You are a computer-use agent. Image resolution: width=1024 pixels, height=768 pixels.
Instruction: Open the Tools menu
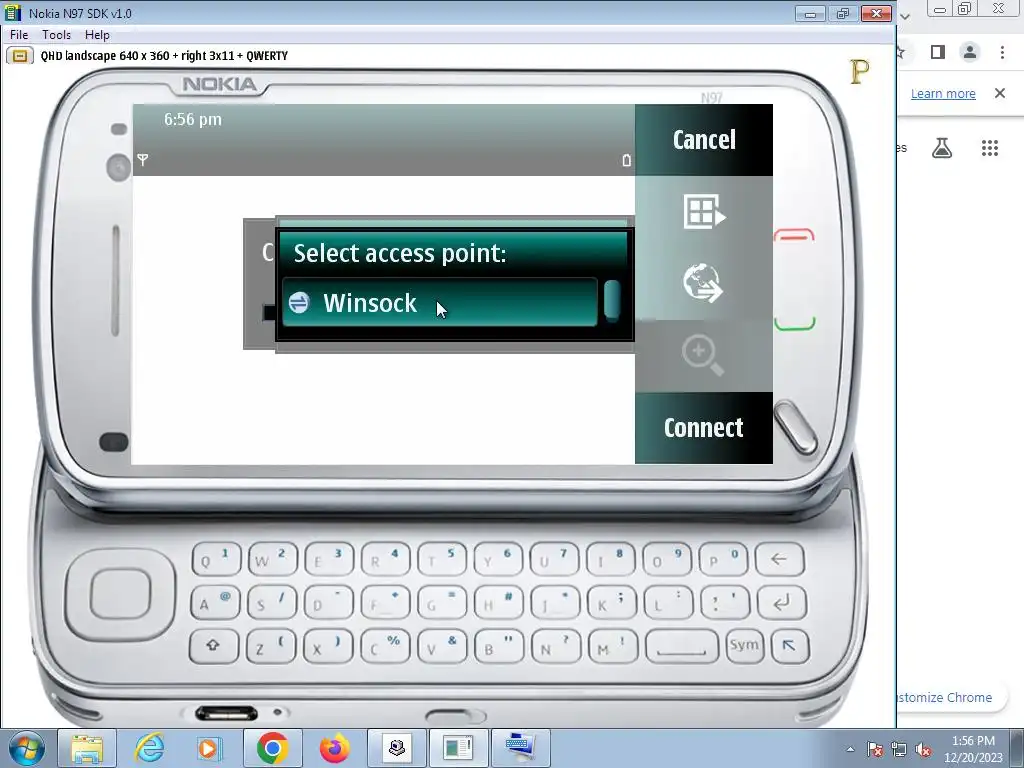point(56,35)
